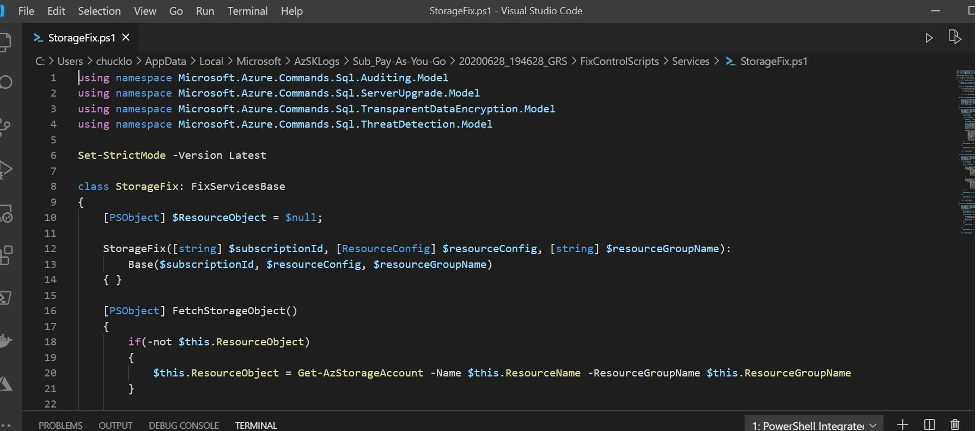Open the PowerShell command explorer icon
The height and width of the screenshot is (431, 977).
tap(5, 298)
